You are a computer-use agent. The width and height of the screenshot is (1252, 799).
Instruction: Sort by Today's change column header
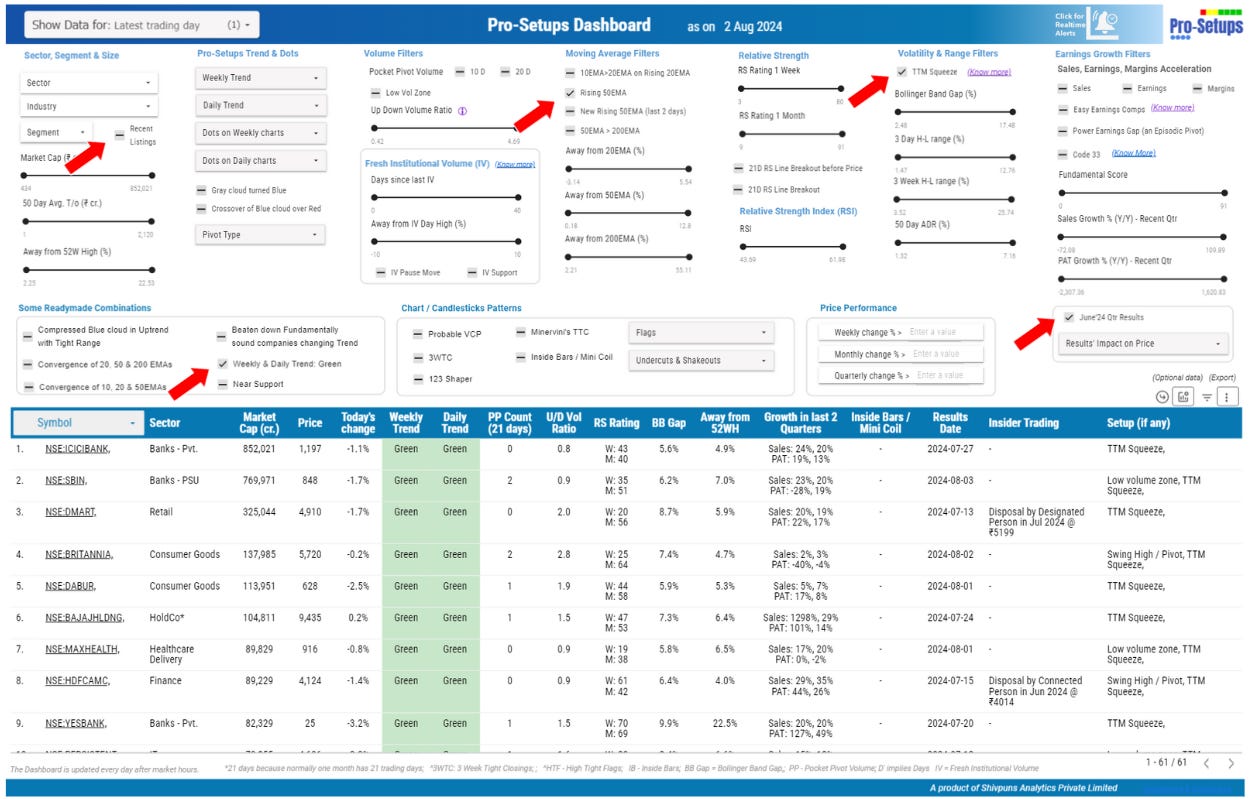(x=357, y=423)
